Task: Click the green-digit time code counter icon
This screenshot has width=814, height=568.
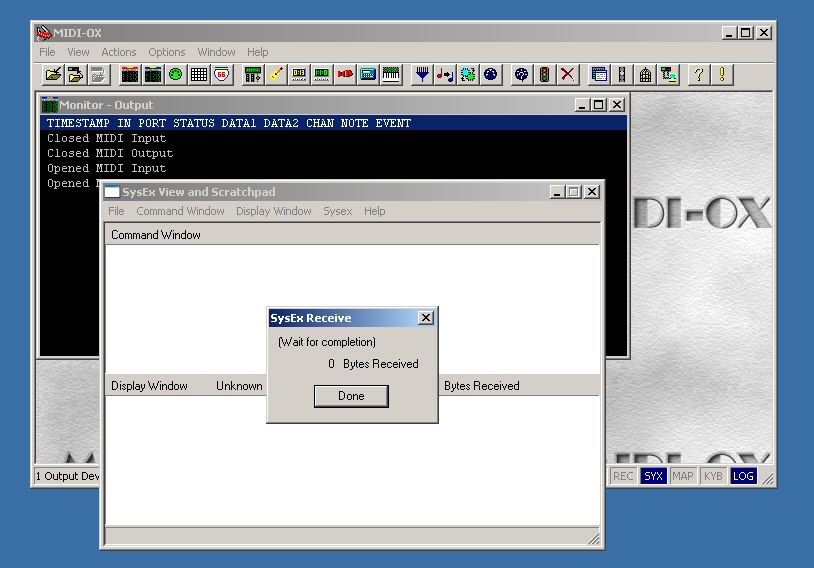Action: [321, 75]
